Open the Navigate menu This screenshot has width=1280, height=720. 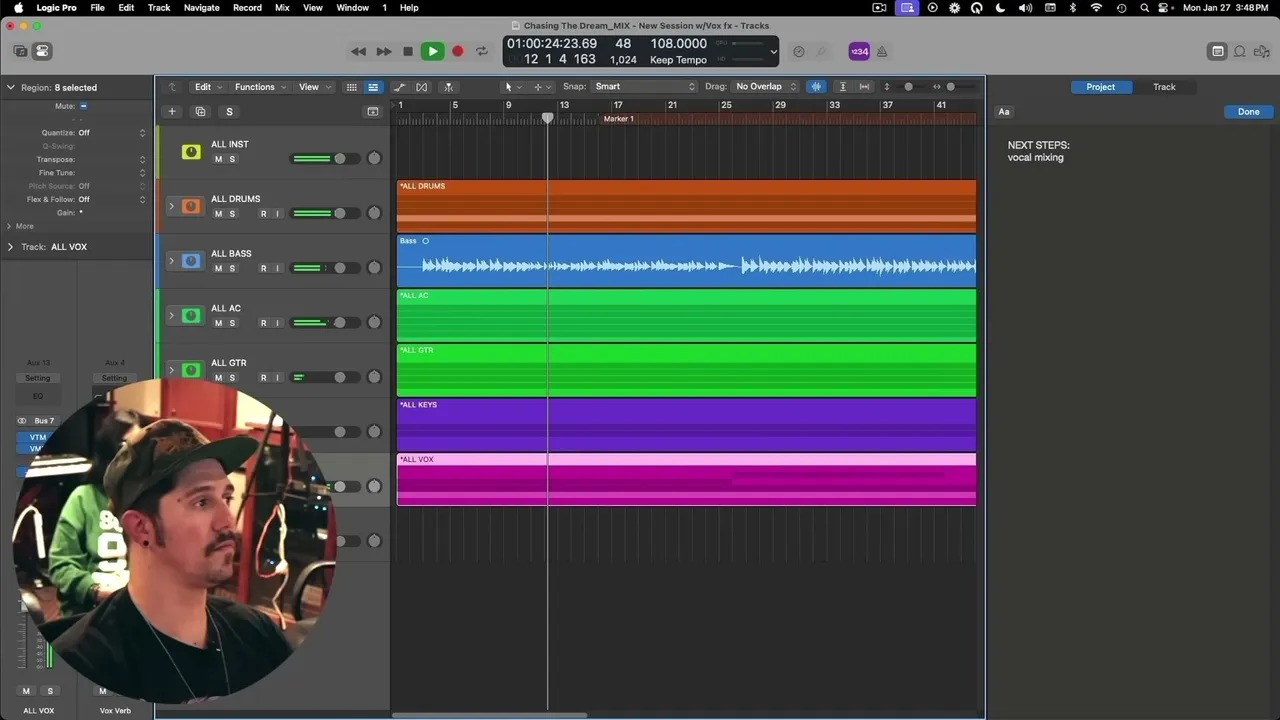coord(201,8)
